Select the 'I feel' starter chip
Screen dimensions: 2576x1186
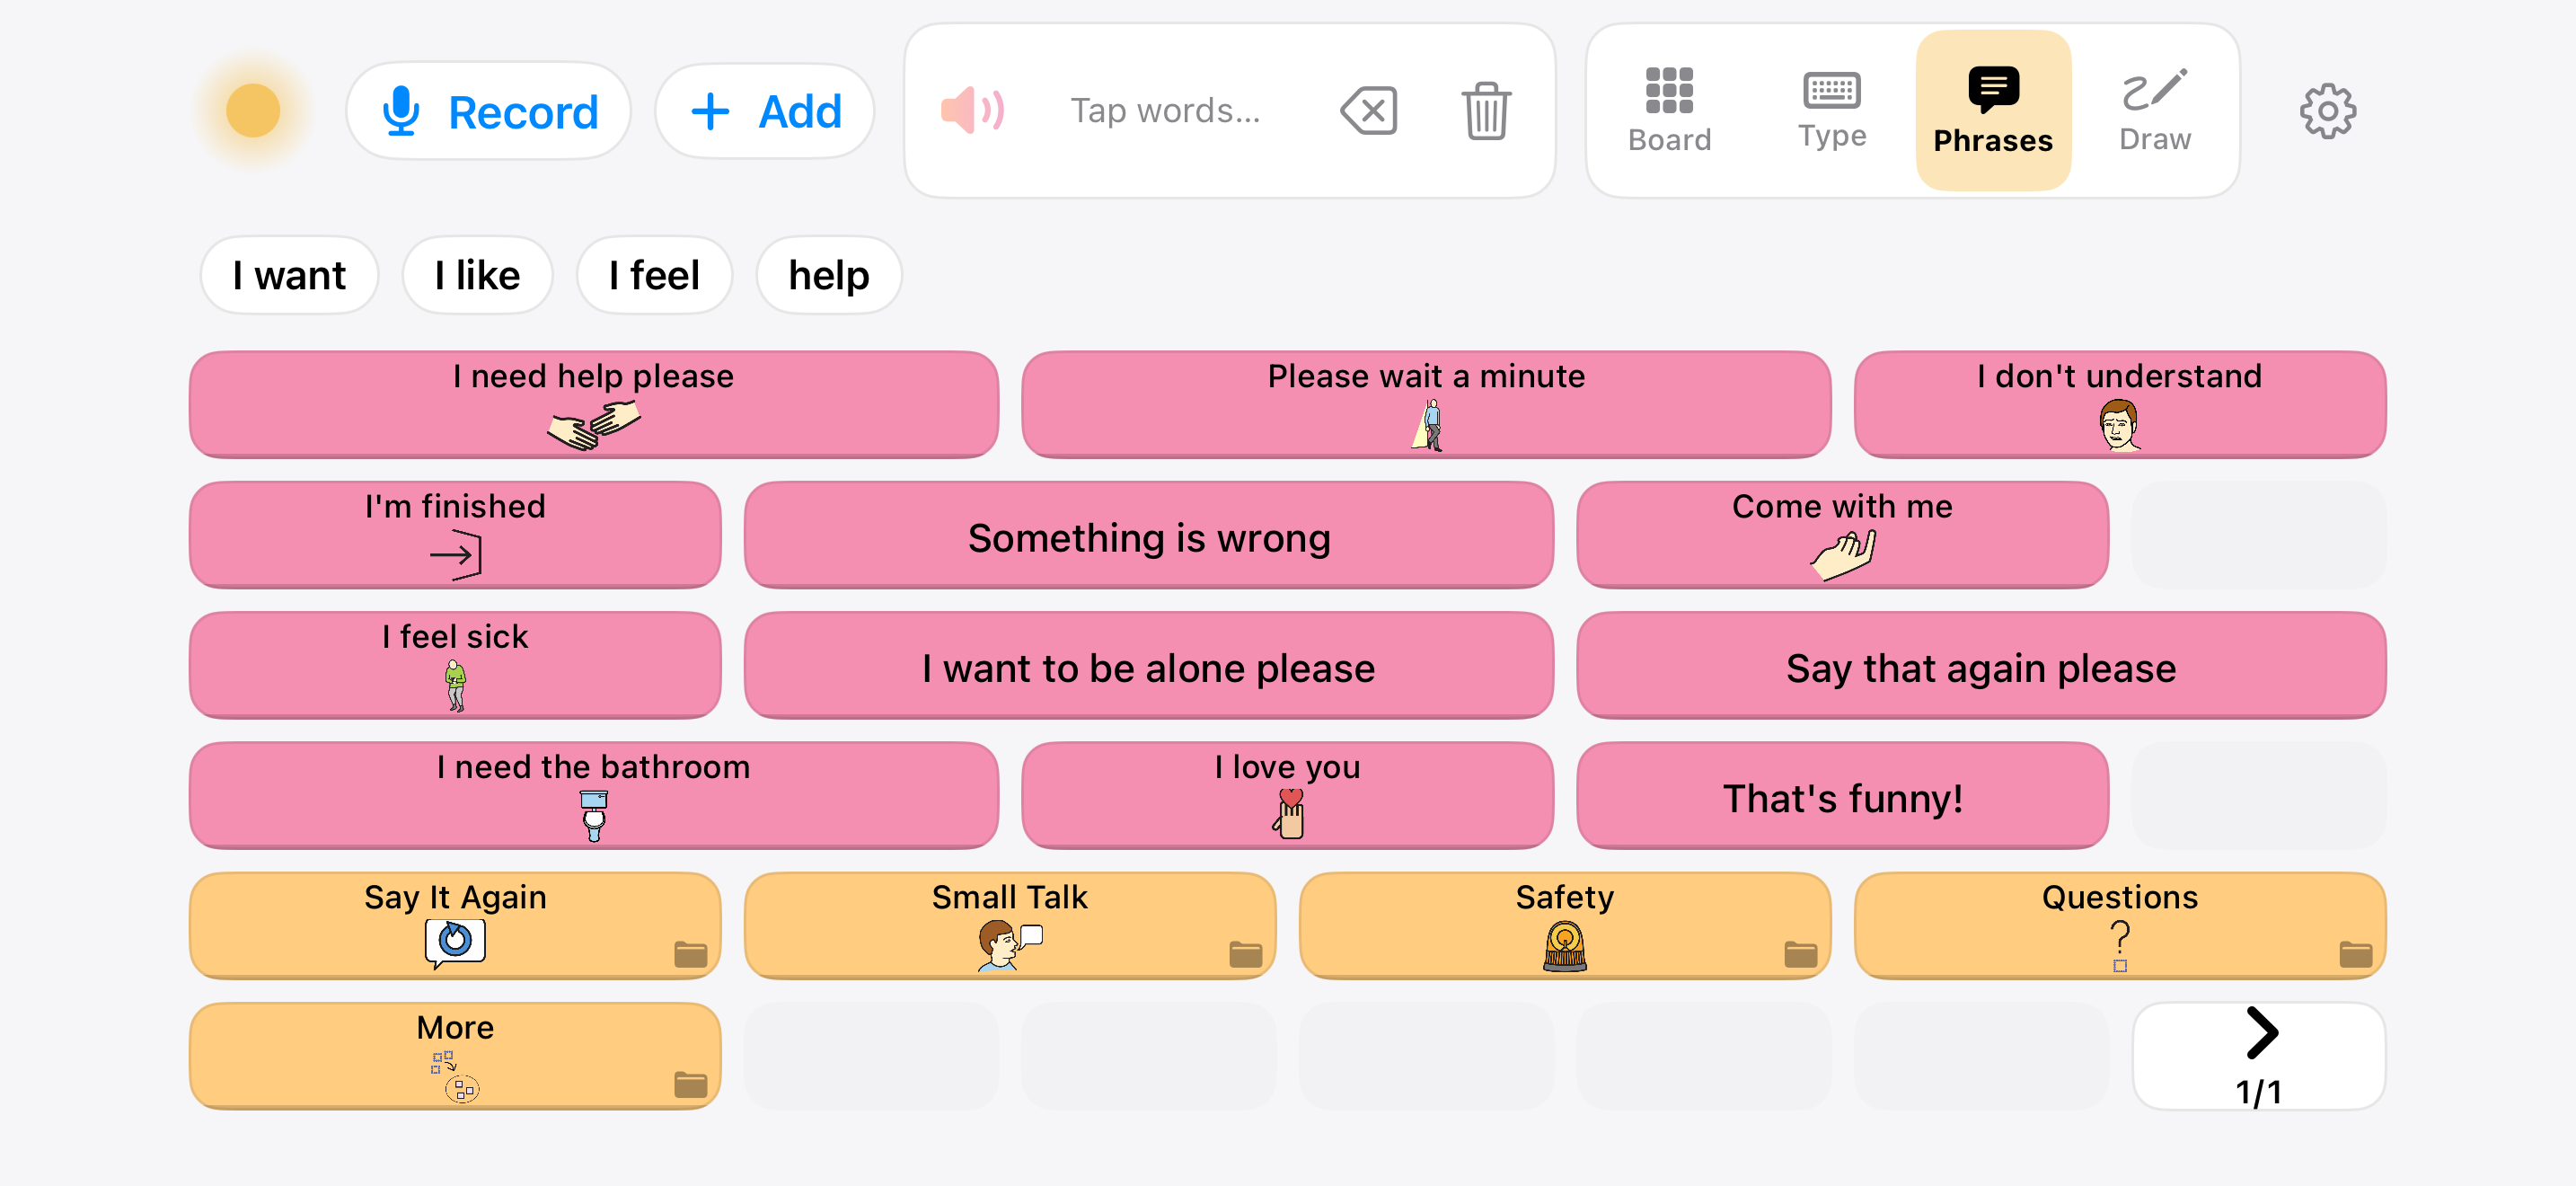tap(654, 275)
